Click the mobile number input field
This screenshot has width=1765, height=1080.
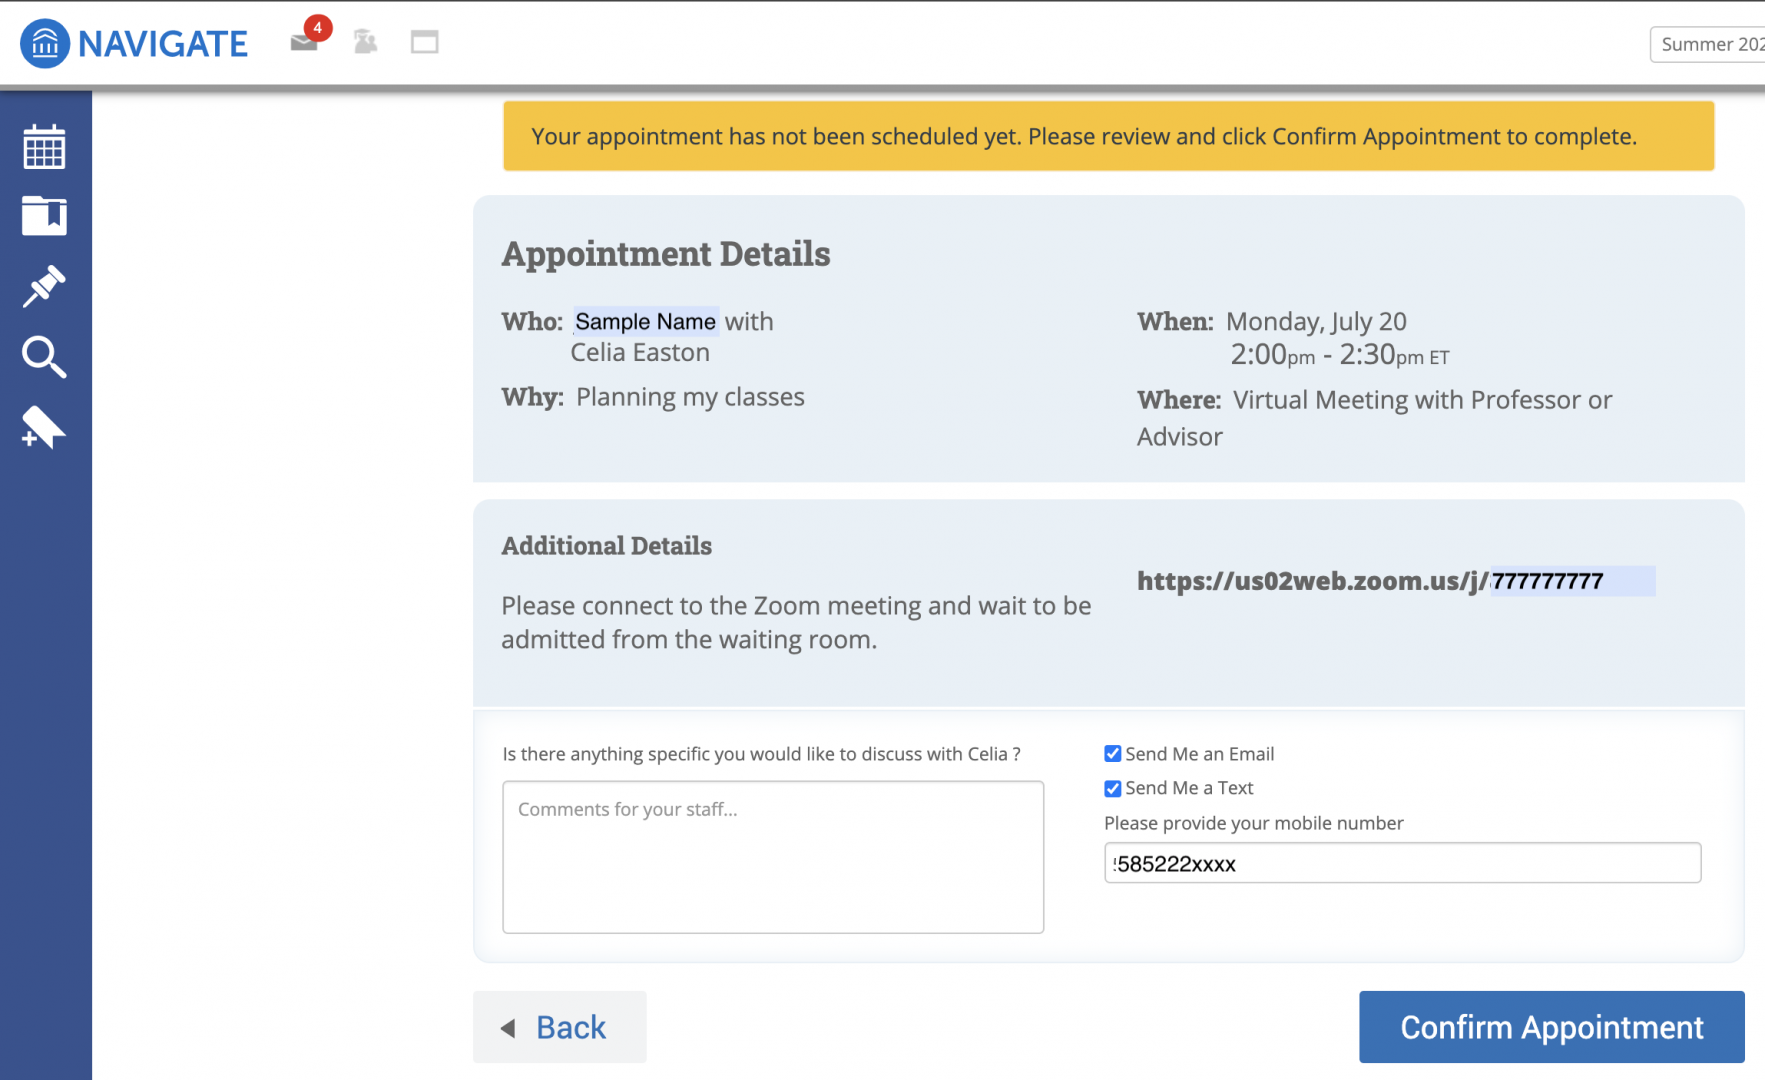point(1402,863)
